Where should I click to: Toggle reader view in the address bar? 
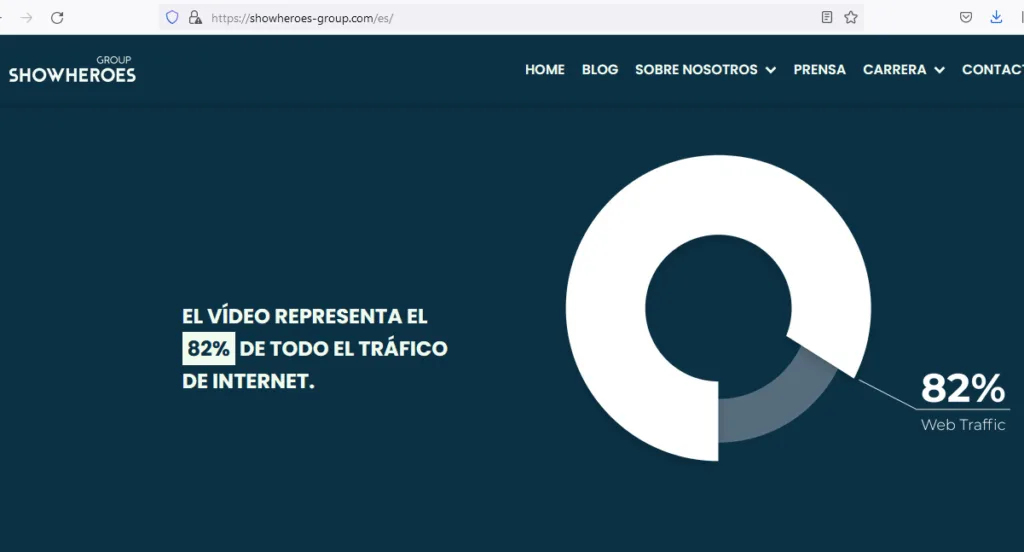click(x=827, y=17)
